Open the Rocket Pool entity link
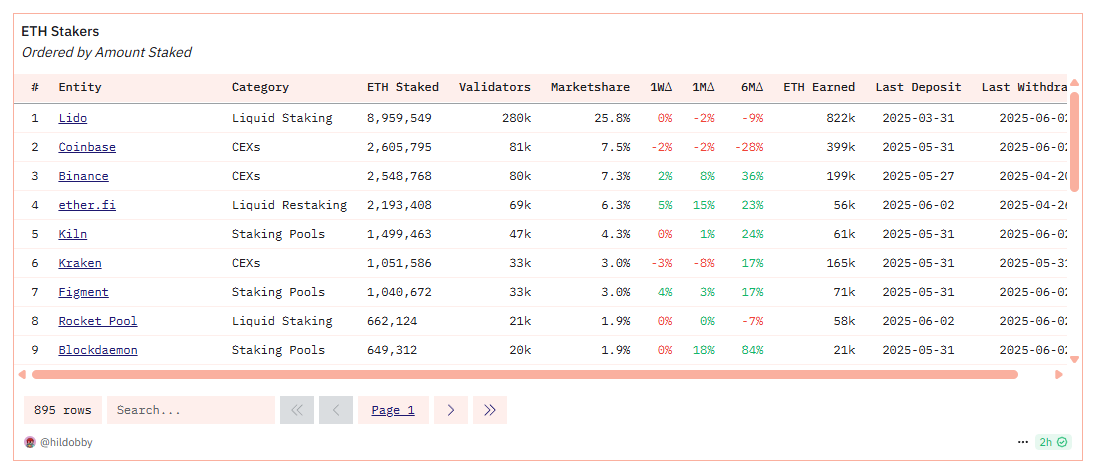This screenshot has width=1093, height=472. (x=98, y=321)
